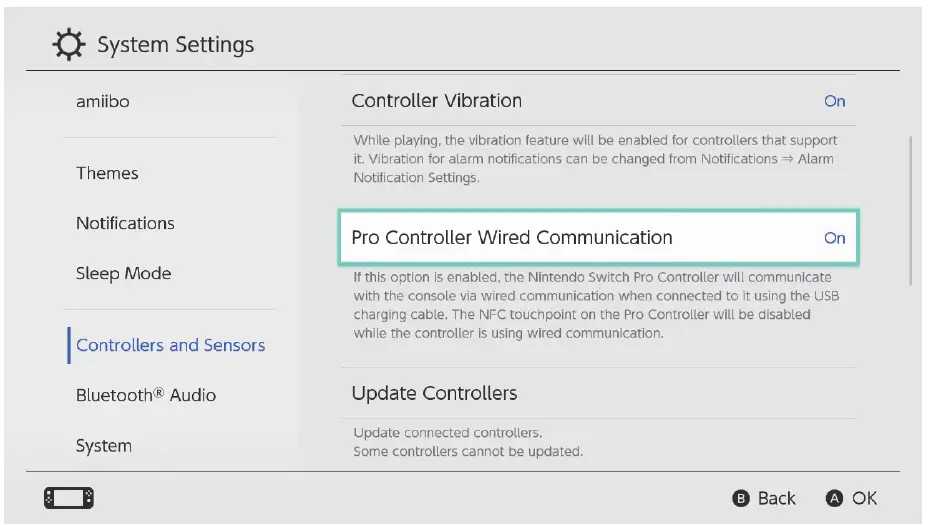Open the System section in sidebar
The height and width of the screenshot is (525, 933).
pyautogui.click(x=104, y=445)
